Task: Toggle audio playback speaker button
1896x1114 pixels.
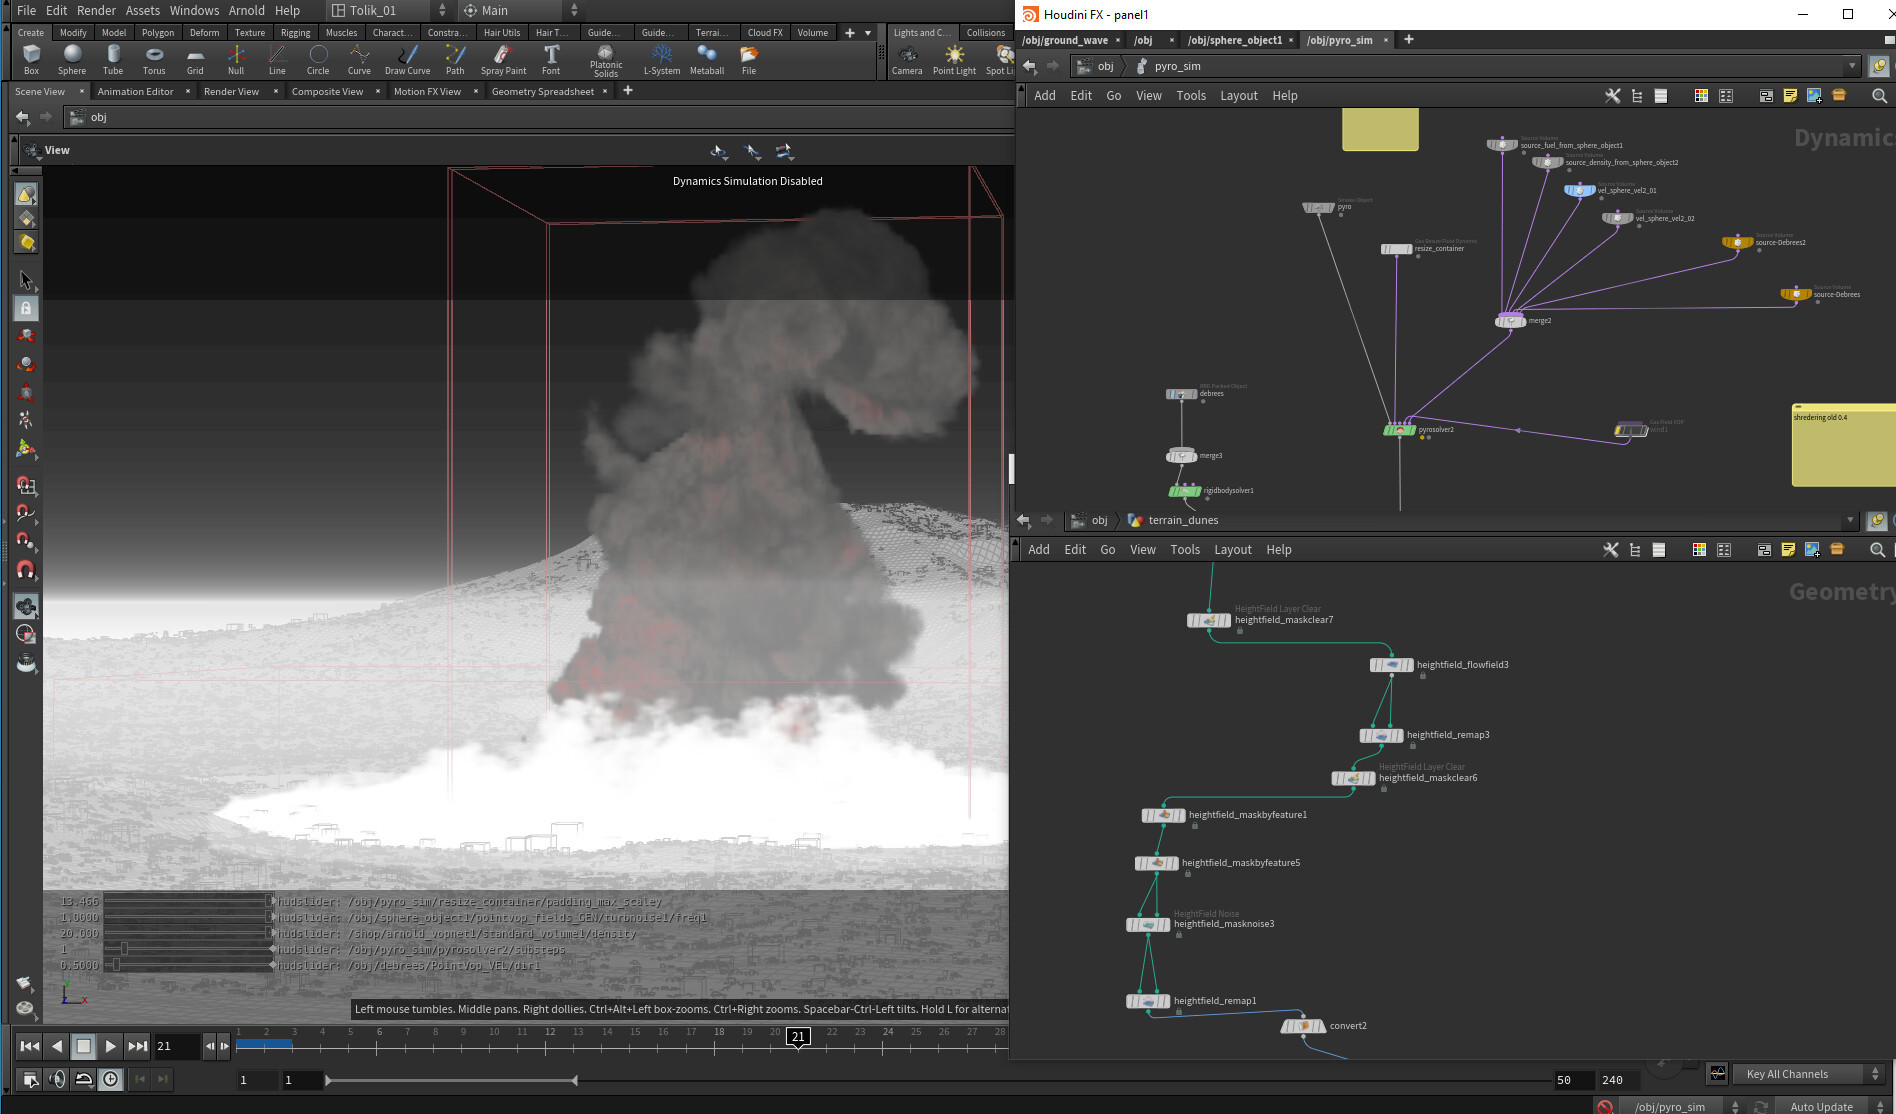Action: 57,1079
